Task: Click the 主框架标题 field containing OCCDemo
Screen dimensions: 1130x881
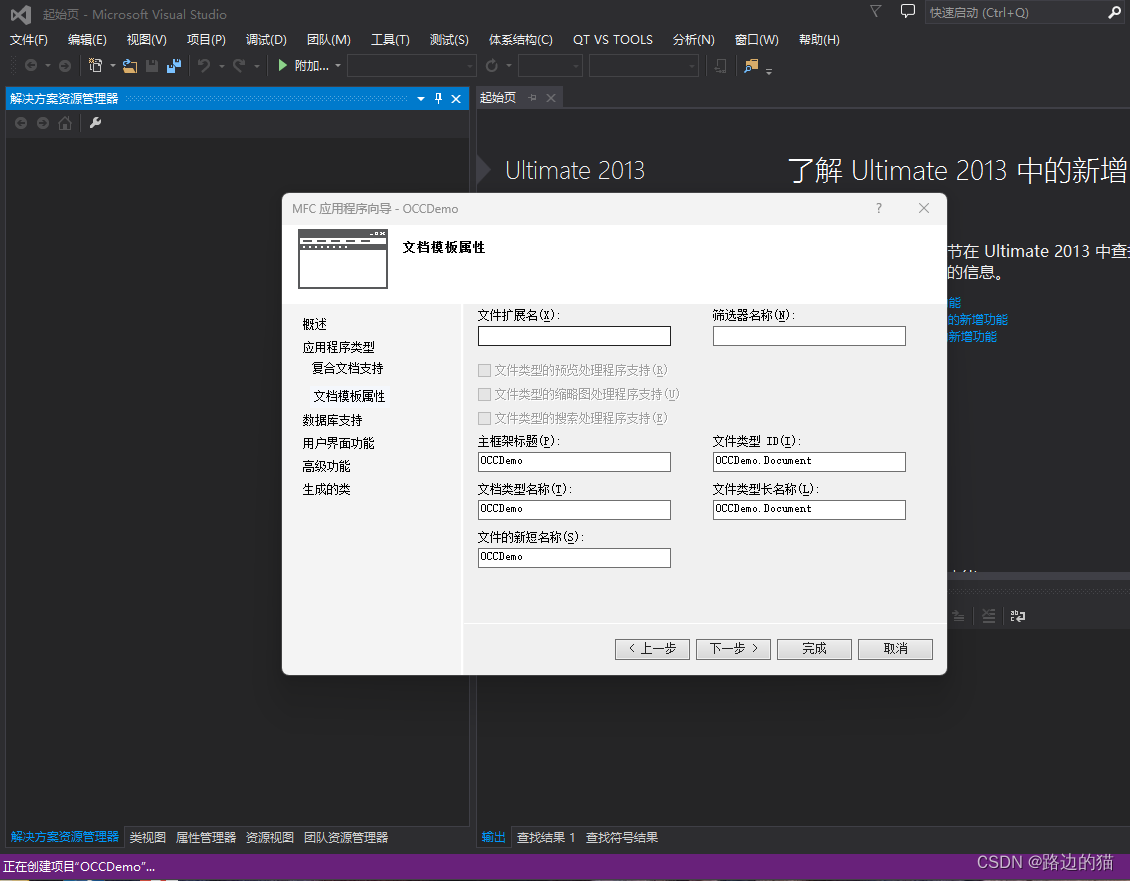Action: click(574, 461)
